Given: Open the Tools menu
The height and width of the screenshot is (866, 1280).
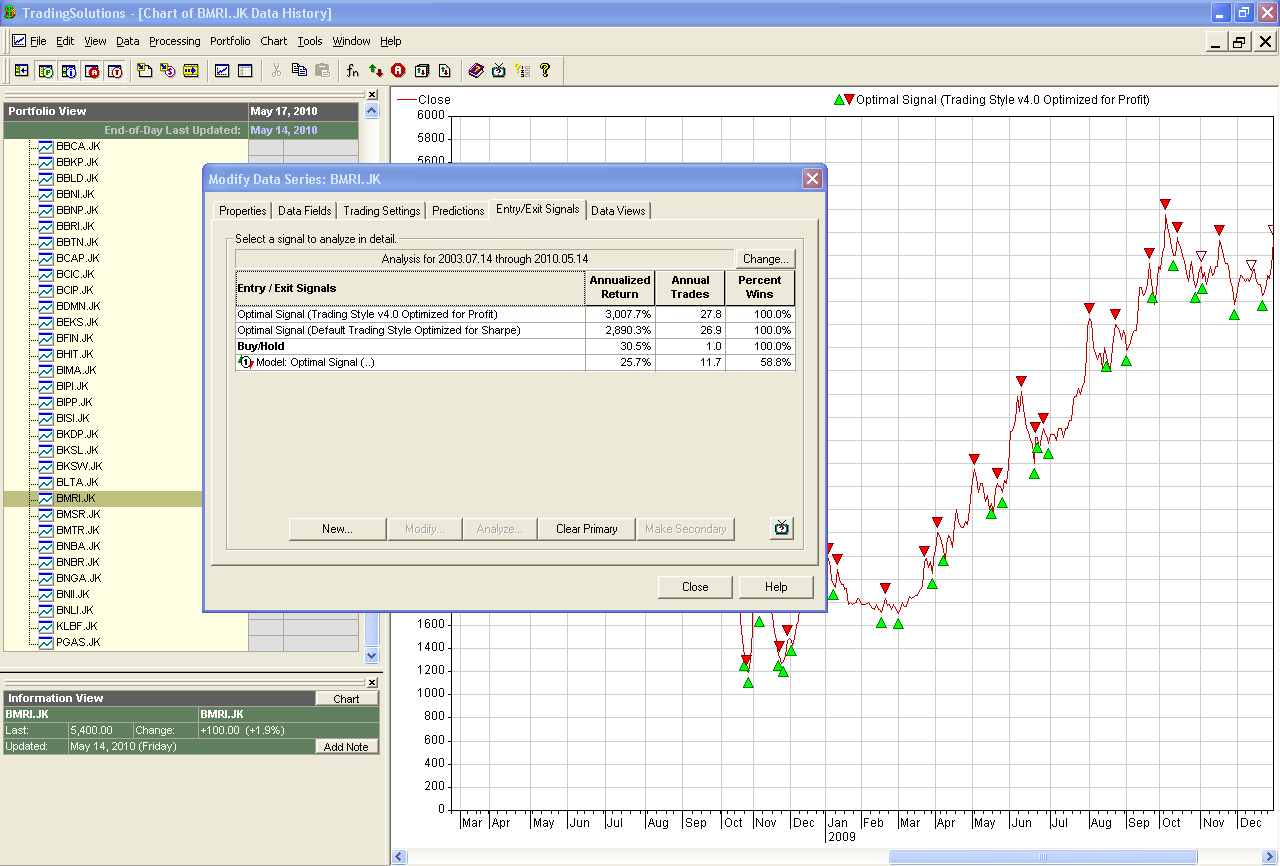Looking at the screenshot, I should (x=310, y=41).
